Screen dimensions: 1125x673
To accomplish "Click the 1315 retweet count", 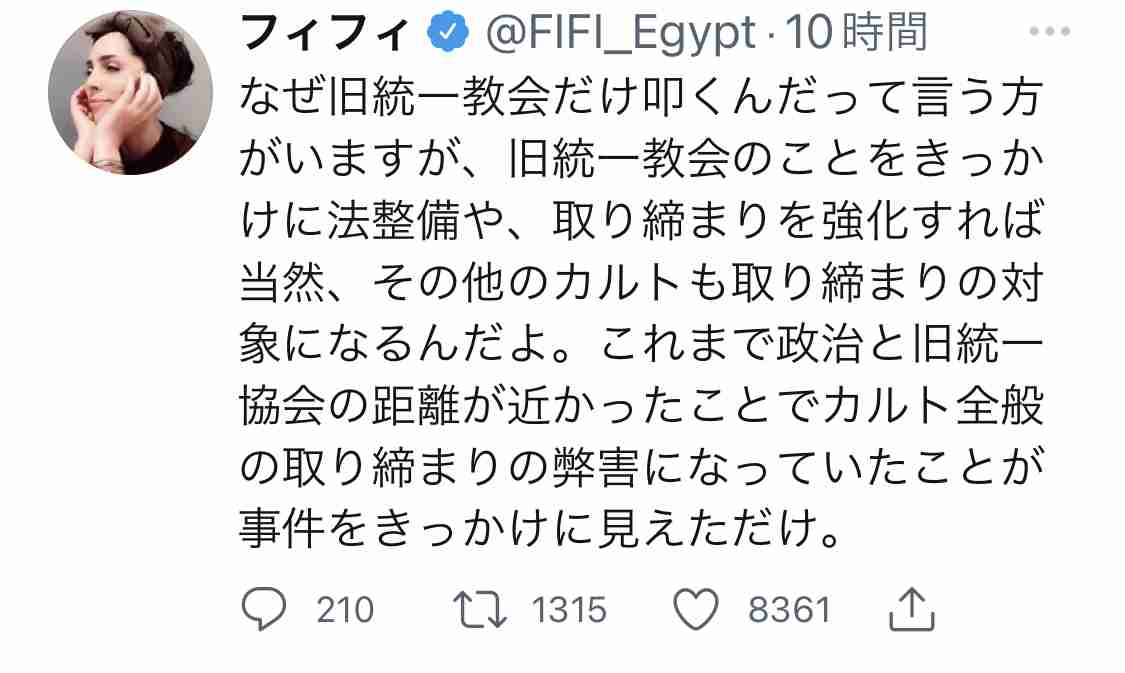I will 569,609.
